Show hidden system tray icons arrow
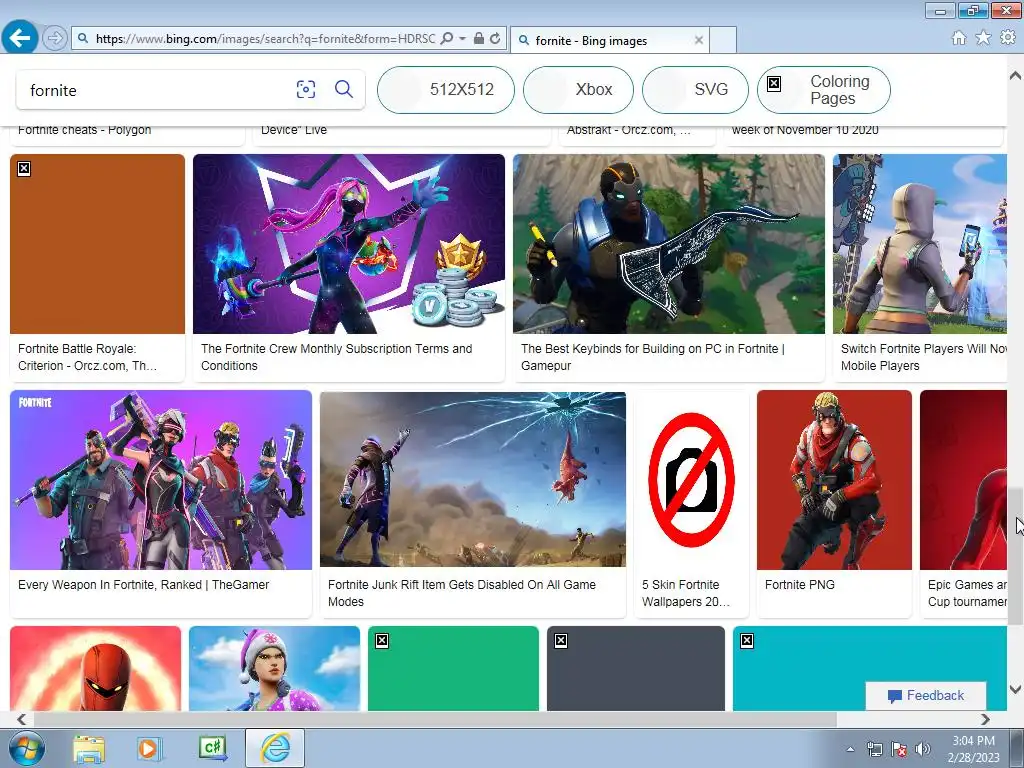The height and width of the screenshot is (768, 1024). pos(850,749)
